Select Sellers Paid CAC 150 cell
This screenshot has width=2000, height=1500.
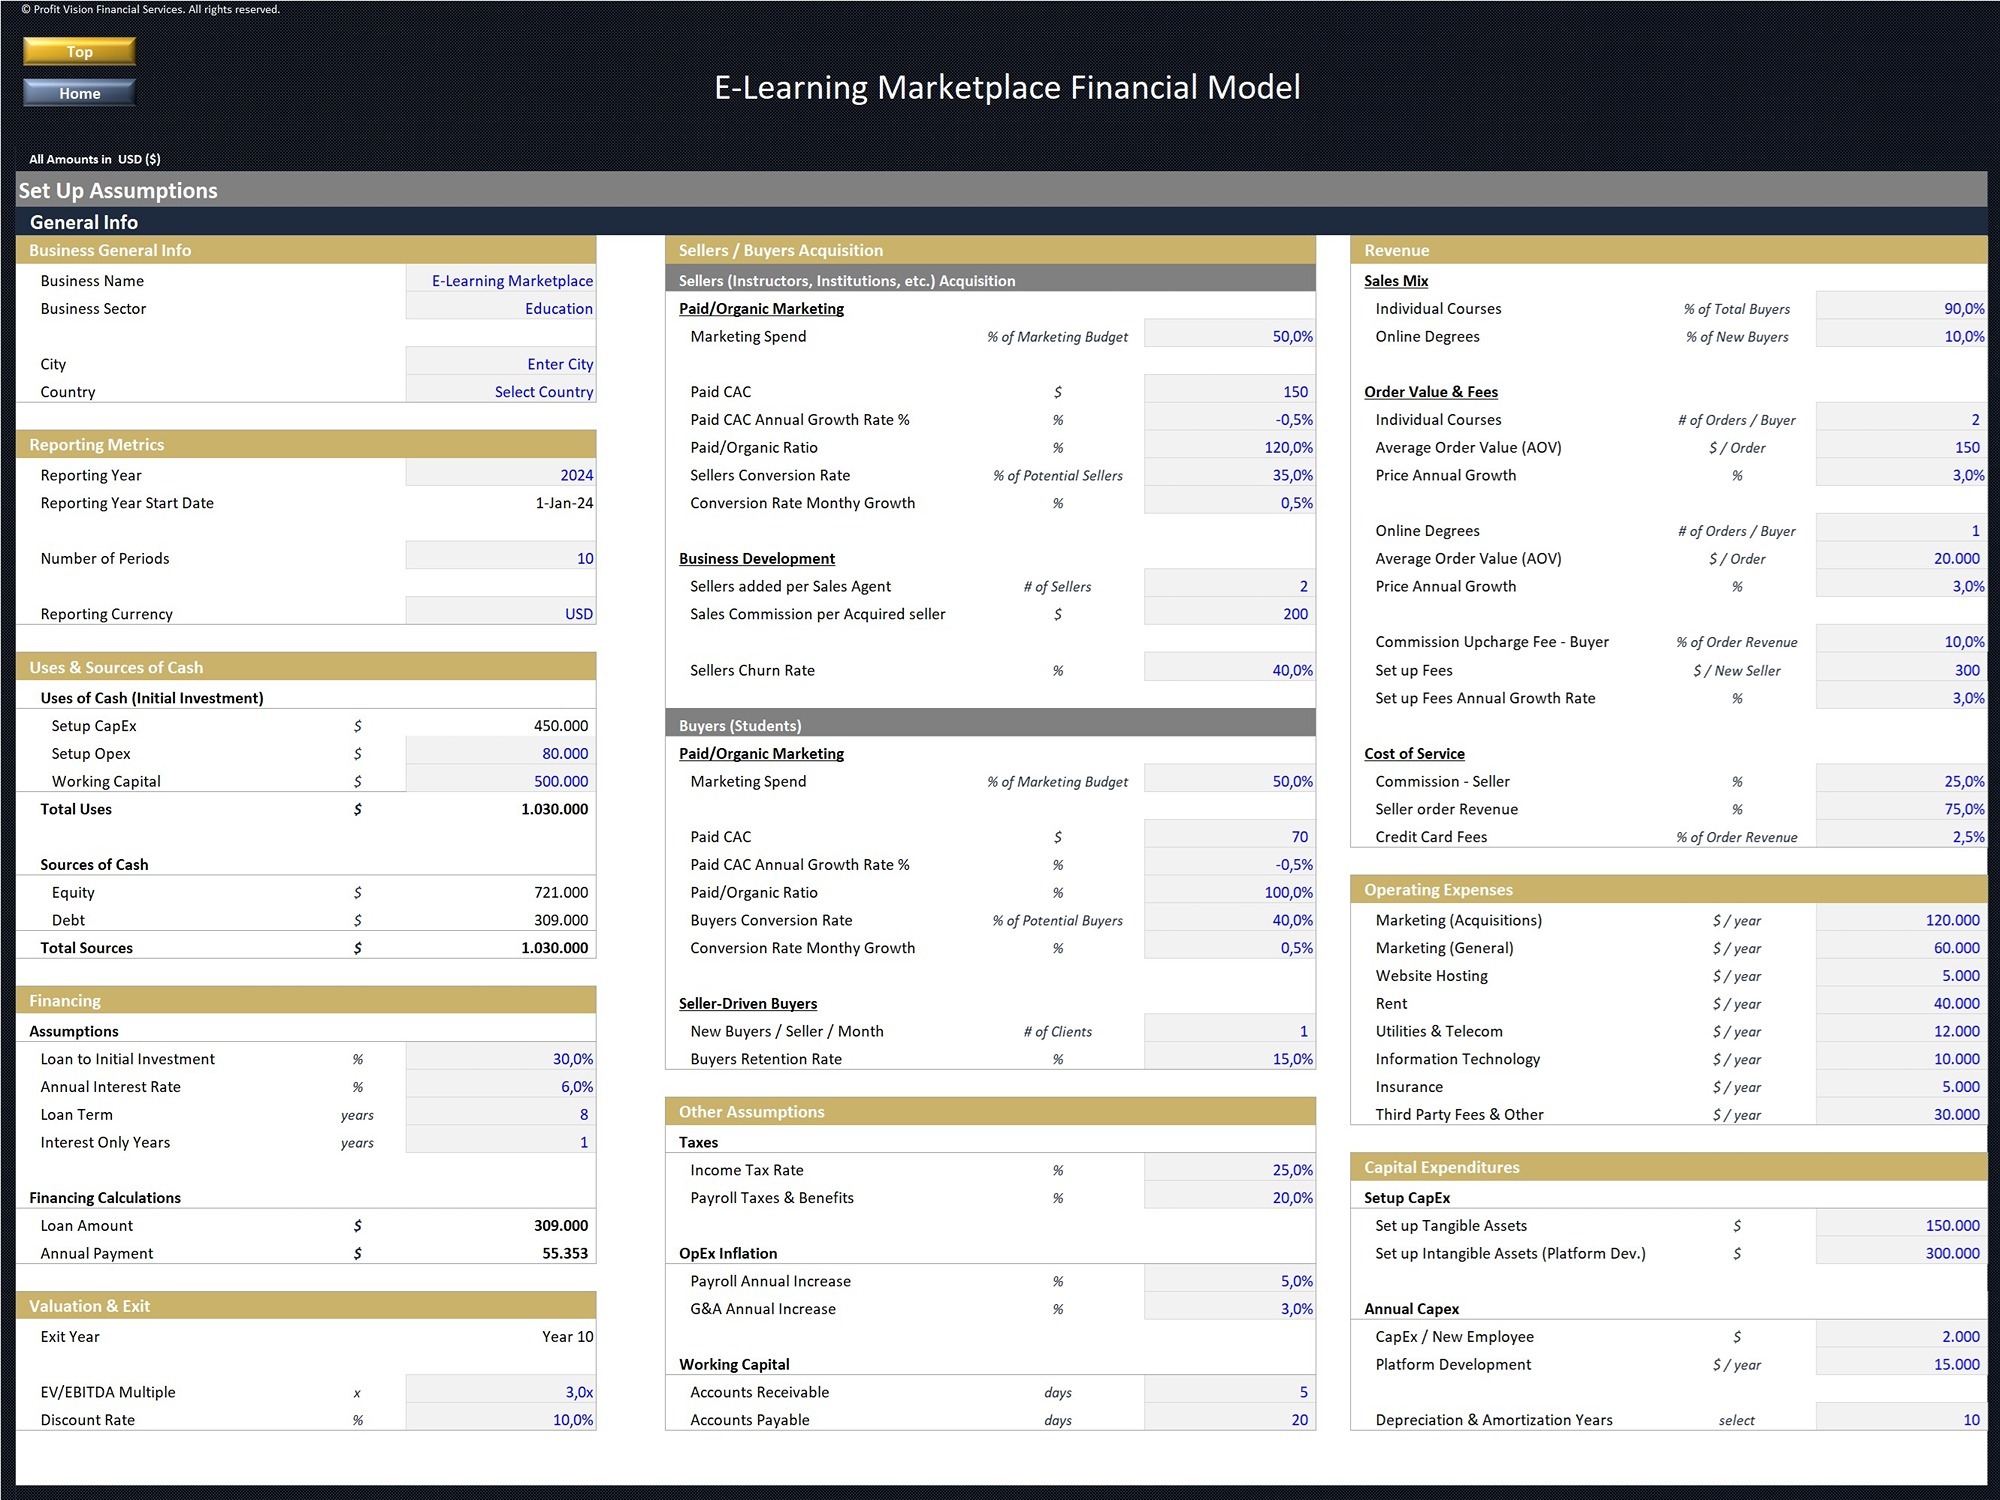coord(1229,391)
